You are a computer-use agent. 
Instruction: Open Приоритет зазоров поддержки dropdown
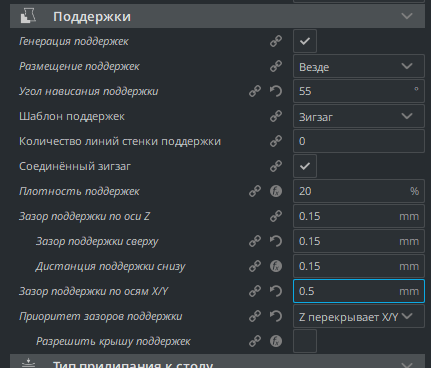[x=359, y=316]
